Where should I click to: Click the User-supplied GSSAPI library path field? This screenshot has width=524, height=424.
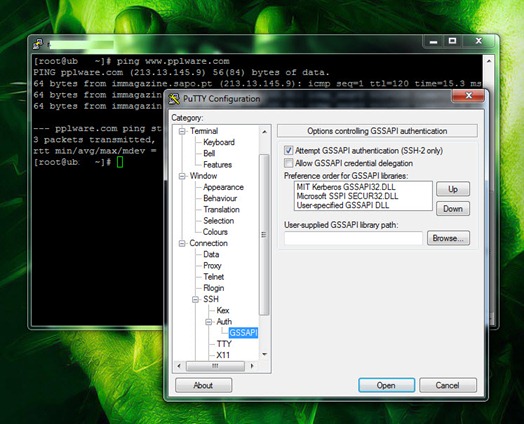[353, 238]
